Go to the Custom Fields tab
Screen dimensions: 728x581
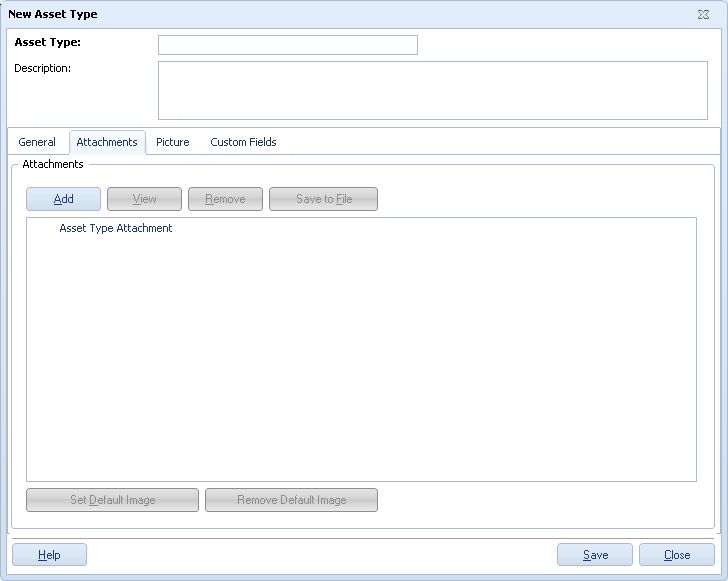tap(243, 142)
